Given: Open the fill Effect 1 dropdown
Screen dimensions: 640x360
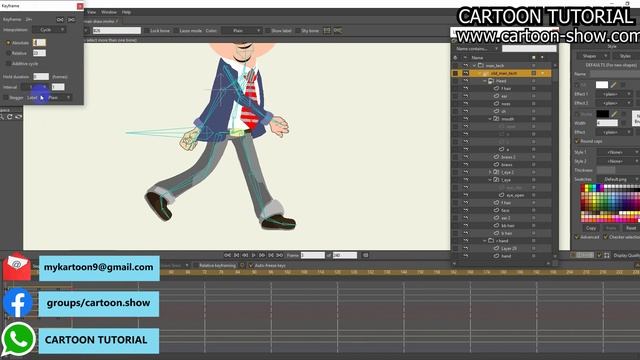Looking at the screenshot, I should coord(614,94).
